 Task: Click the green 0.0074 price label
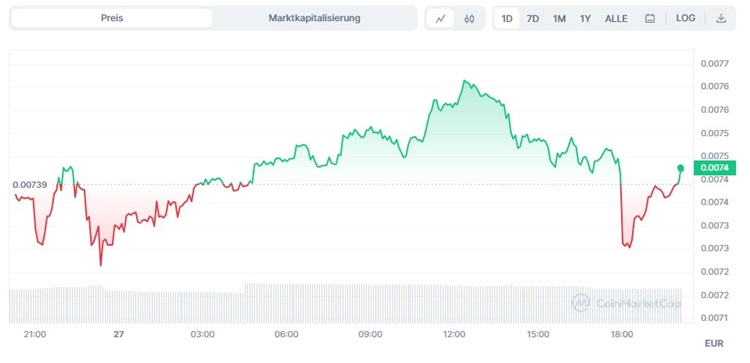click(x=714, y=168)
